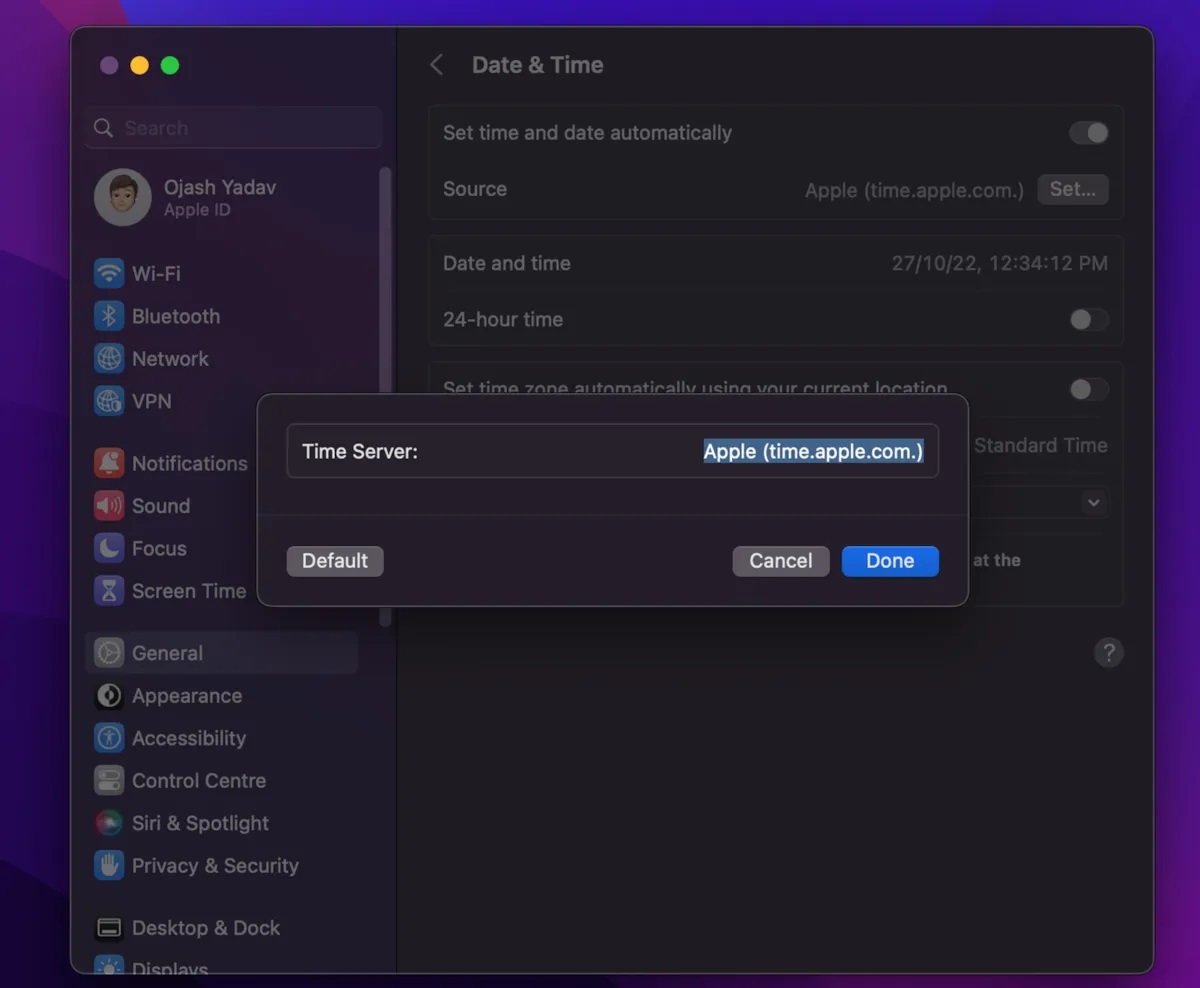The image size is (1200, 988).
Task: Select the Network label in sidebar
Action: pos(170,358)
